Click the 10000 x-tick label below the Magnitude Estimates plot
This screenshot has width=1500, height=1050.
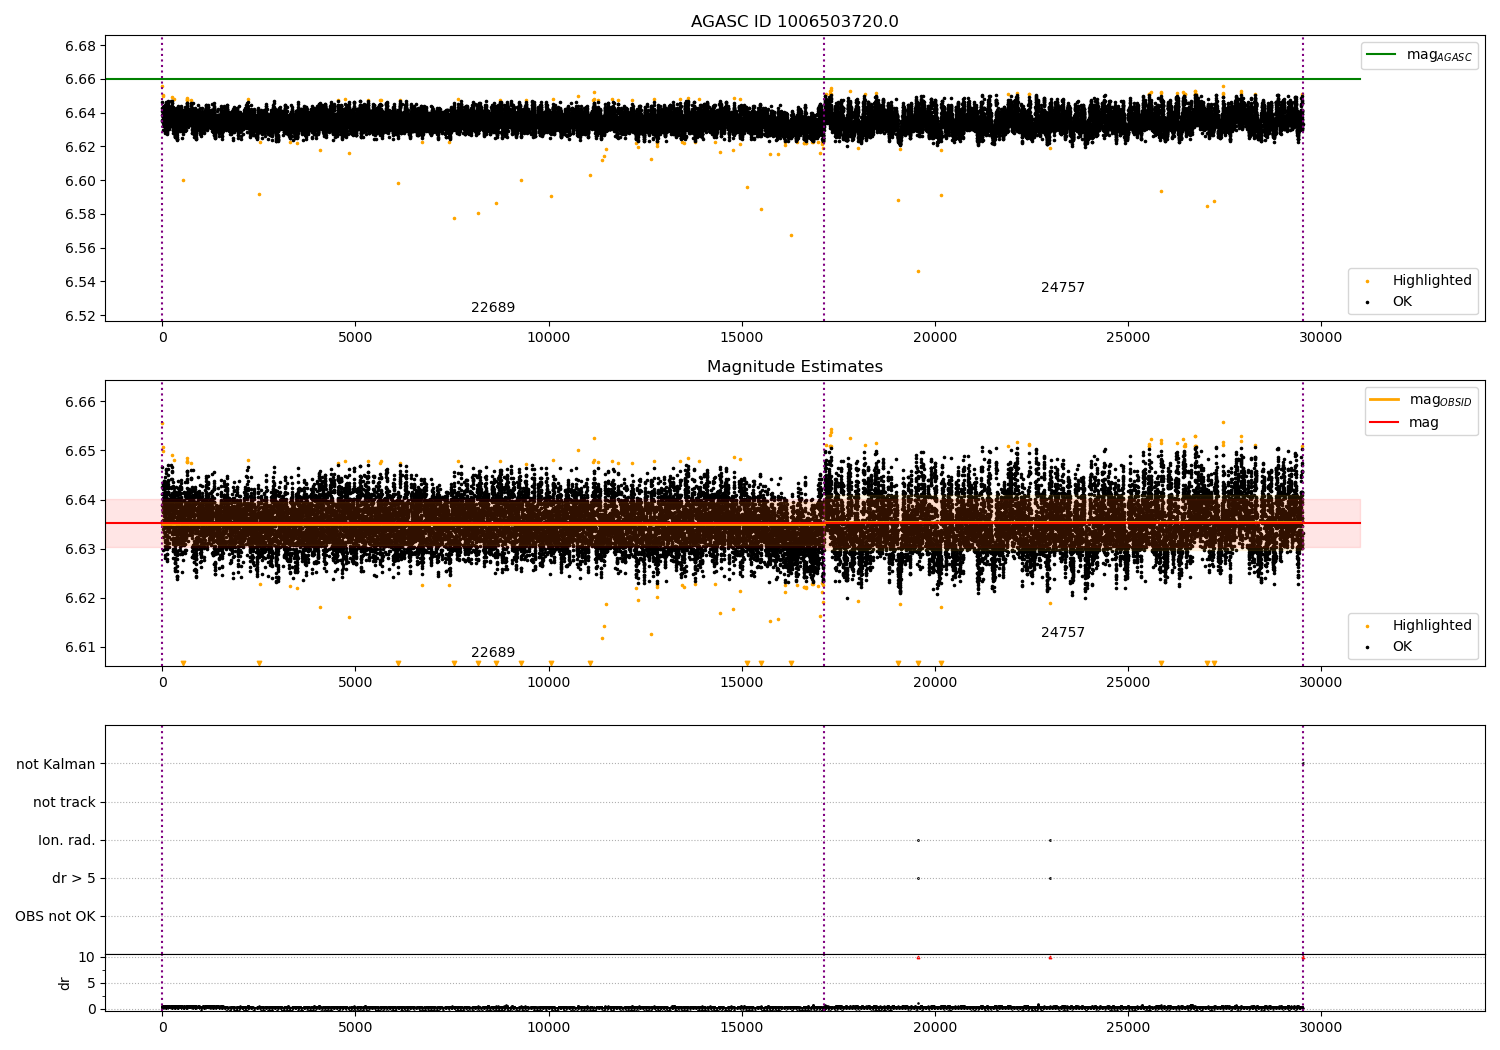(548, 683)
